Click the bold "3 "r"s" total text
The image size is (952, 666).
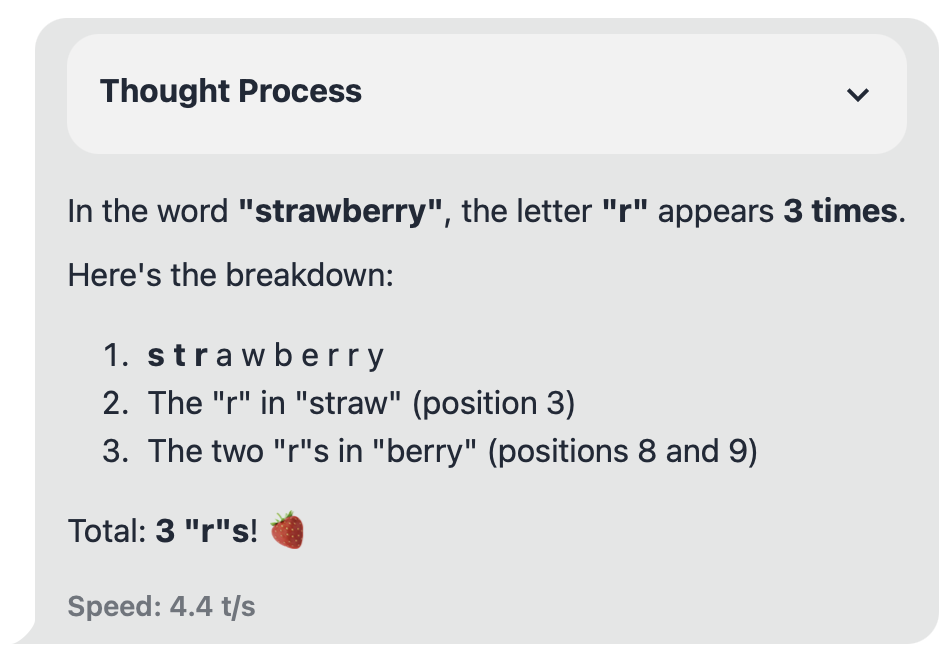point(206,531)
